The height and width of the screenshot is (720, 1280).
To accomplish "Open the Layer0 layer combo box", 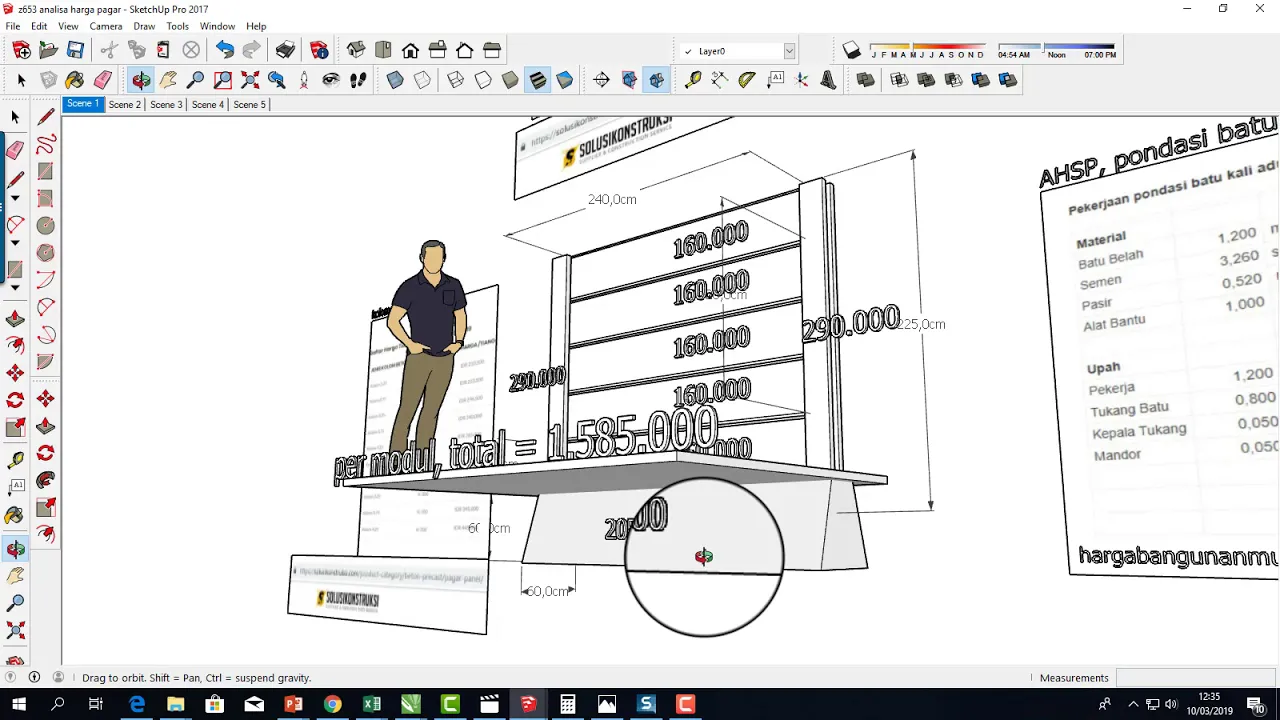I will pyautogui.click(x=738, y=51).
